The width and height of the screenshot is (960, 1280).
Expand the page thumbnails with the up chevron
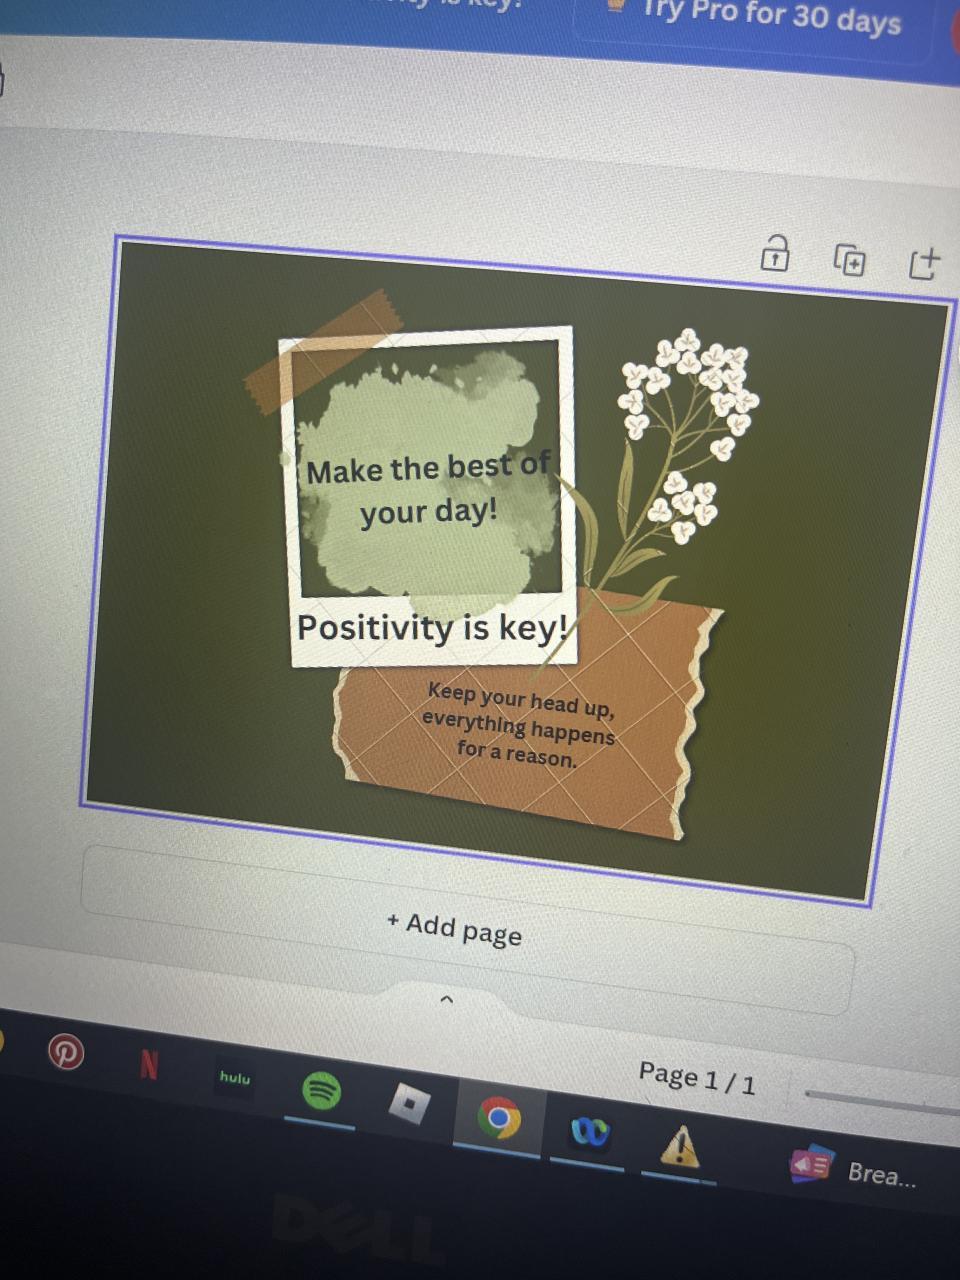coord(447,998)
